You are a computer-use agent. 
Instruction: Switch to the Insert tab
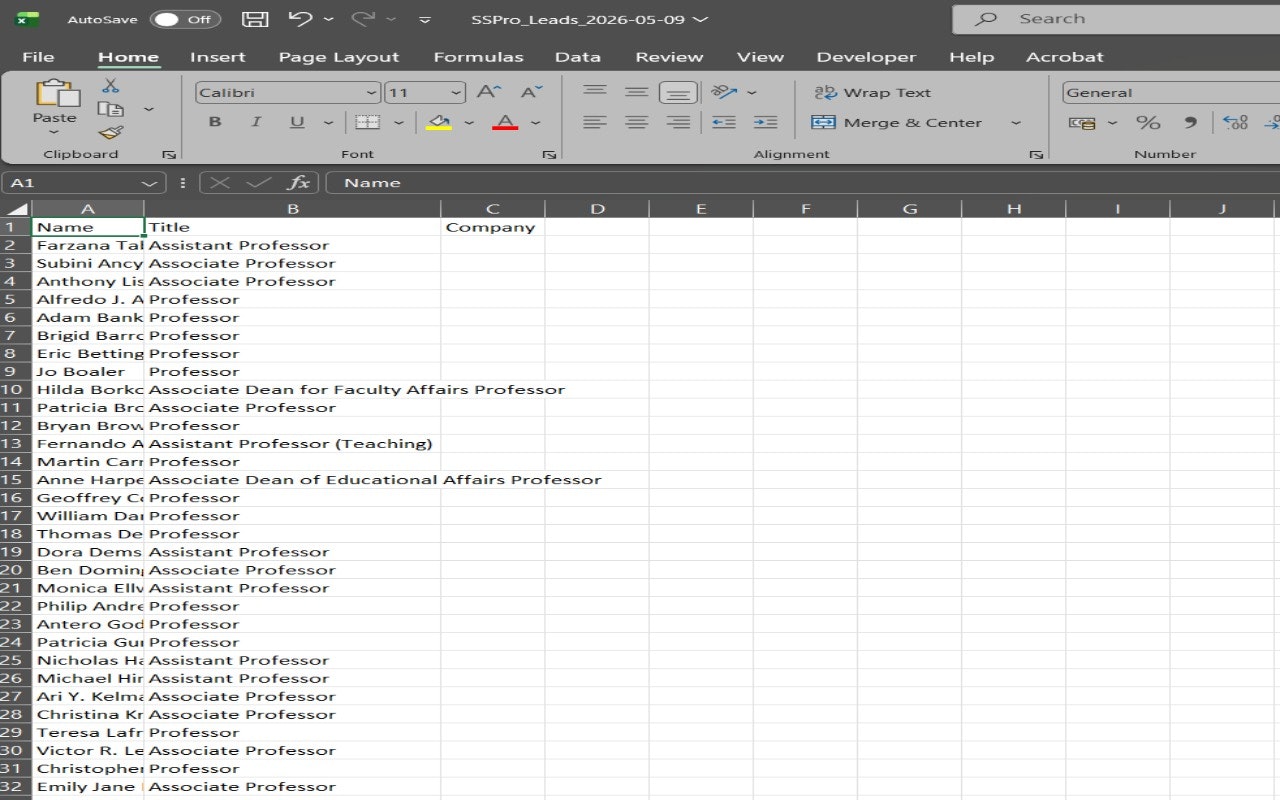click(x=217, y=57)
